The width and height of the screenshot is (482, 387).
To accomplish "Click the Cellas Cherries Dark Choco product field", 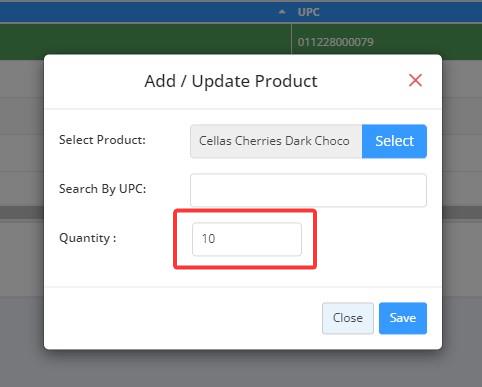I will click(276, 141).
